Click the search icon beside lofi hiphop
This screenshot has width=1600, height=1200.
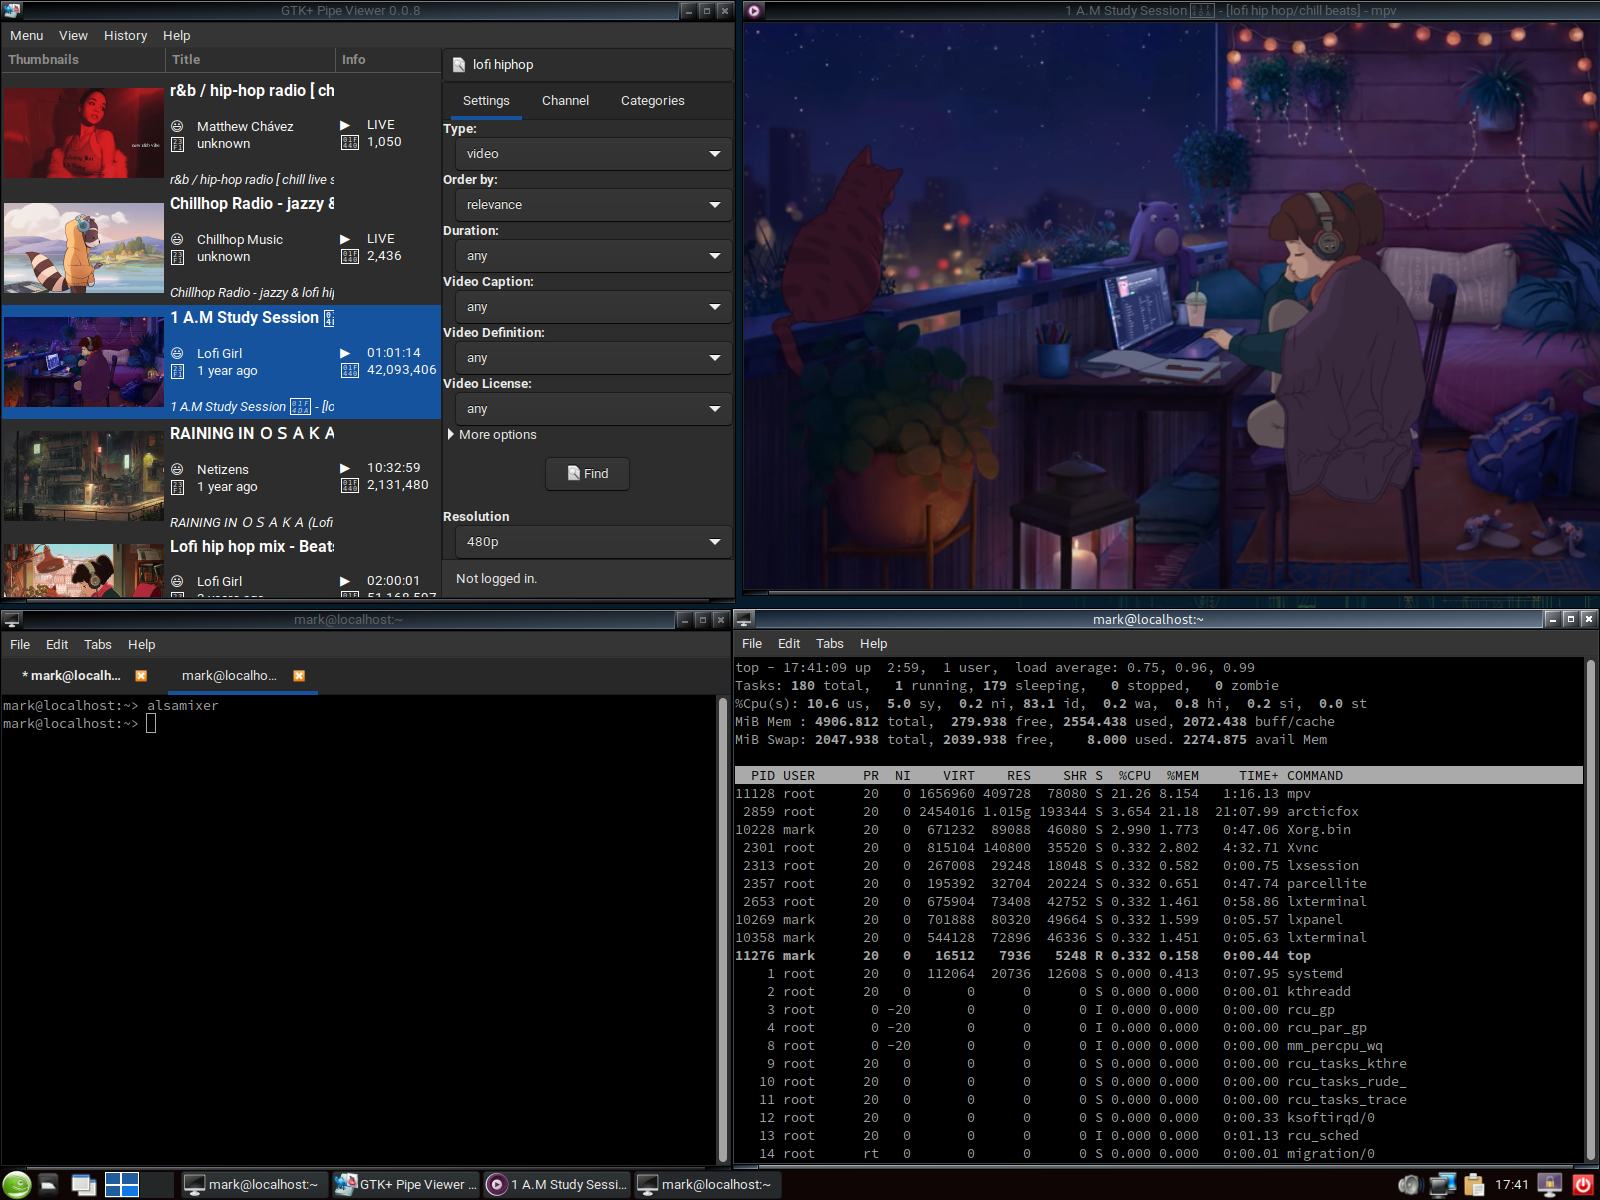pos(459,65)
